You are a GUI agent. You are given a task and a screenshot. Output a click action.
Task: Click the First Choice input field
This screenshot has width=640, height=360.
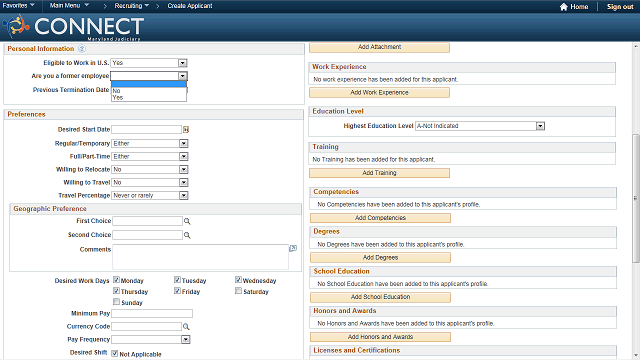point(147,221)
